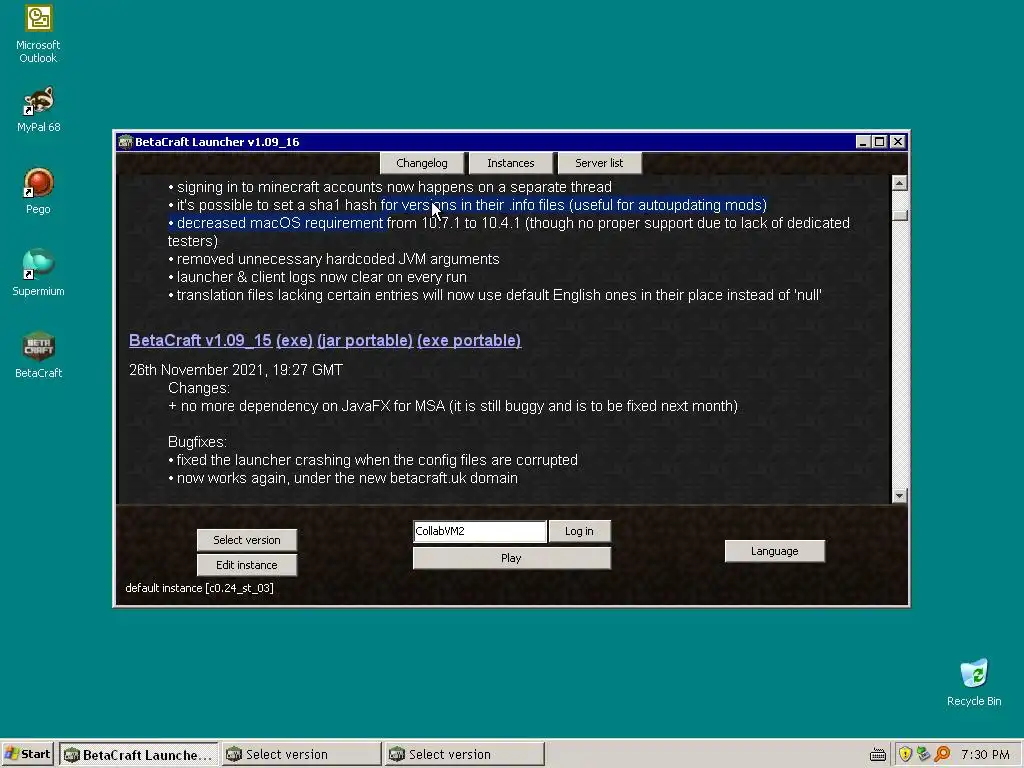The height and width of the screenshot is (768, 1024).
Task: Click the "default instance [c0.24_st_03]" label
Action: tap(199, 588)
